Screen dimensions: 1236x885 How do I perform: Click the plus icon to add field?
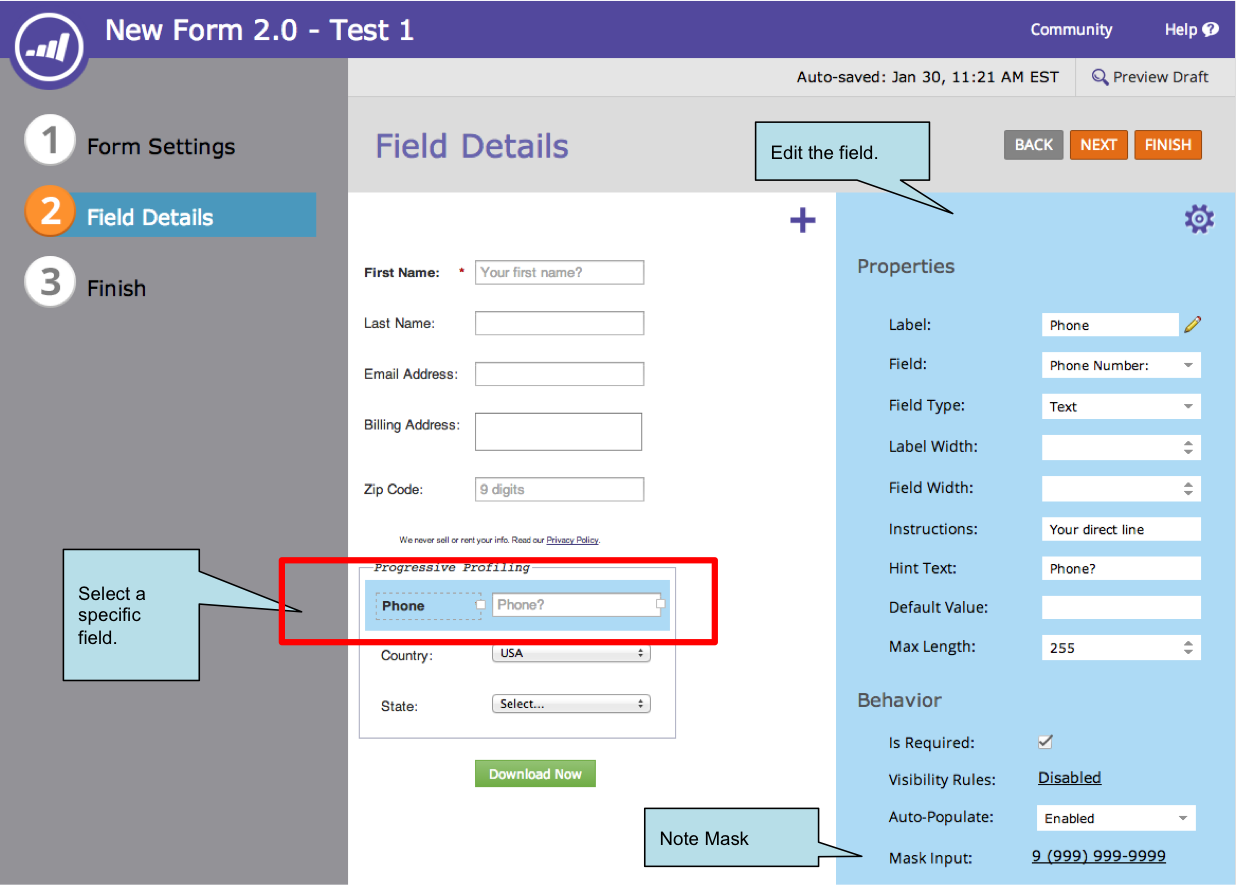(x=803, y=220)
